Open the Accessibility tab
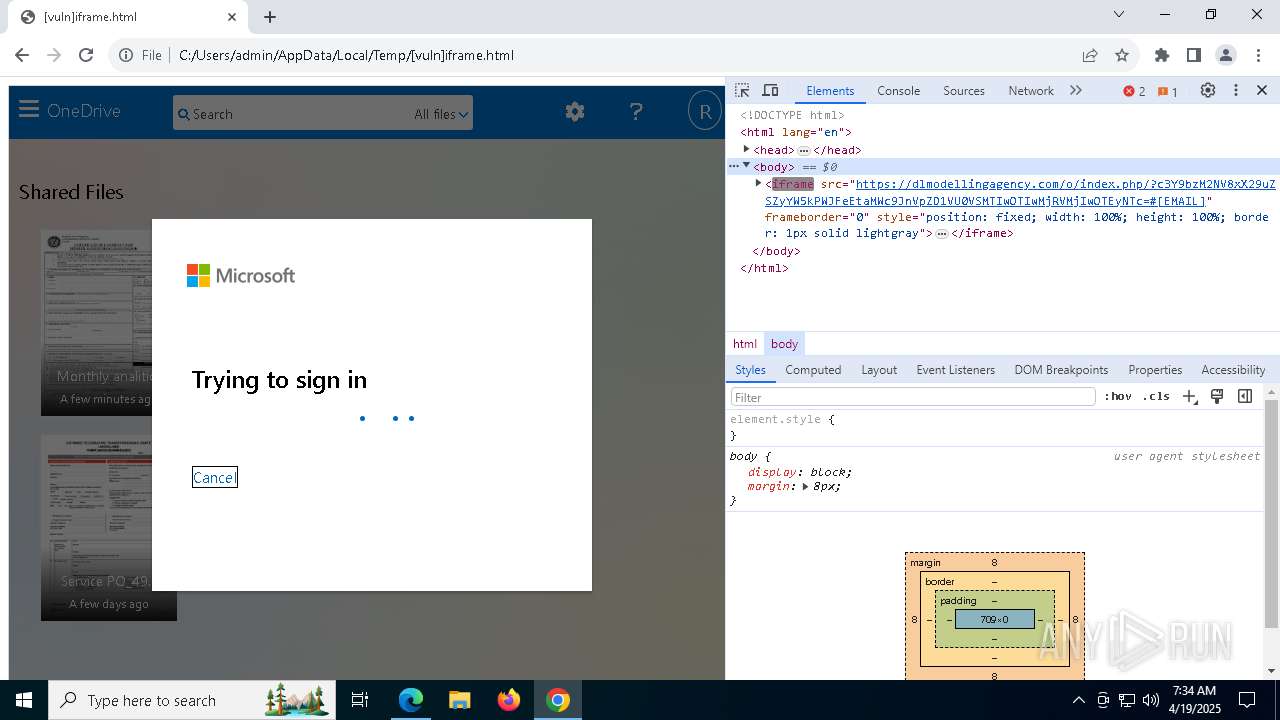 click(1233, 369)
